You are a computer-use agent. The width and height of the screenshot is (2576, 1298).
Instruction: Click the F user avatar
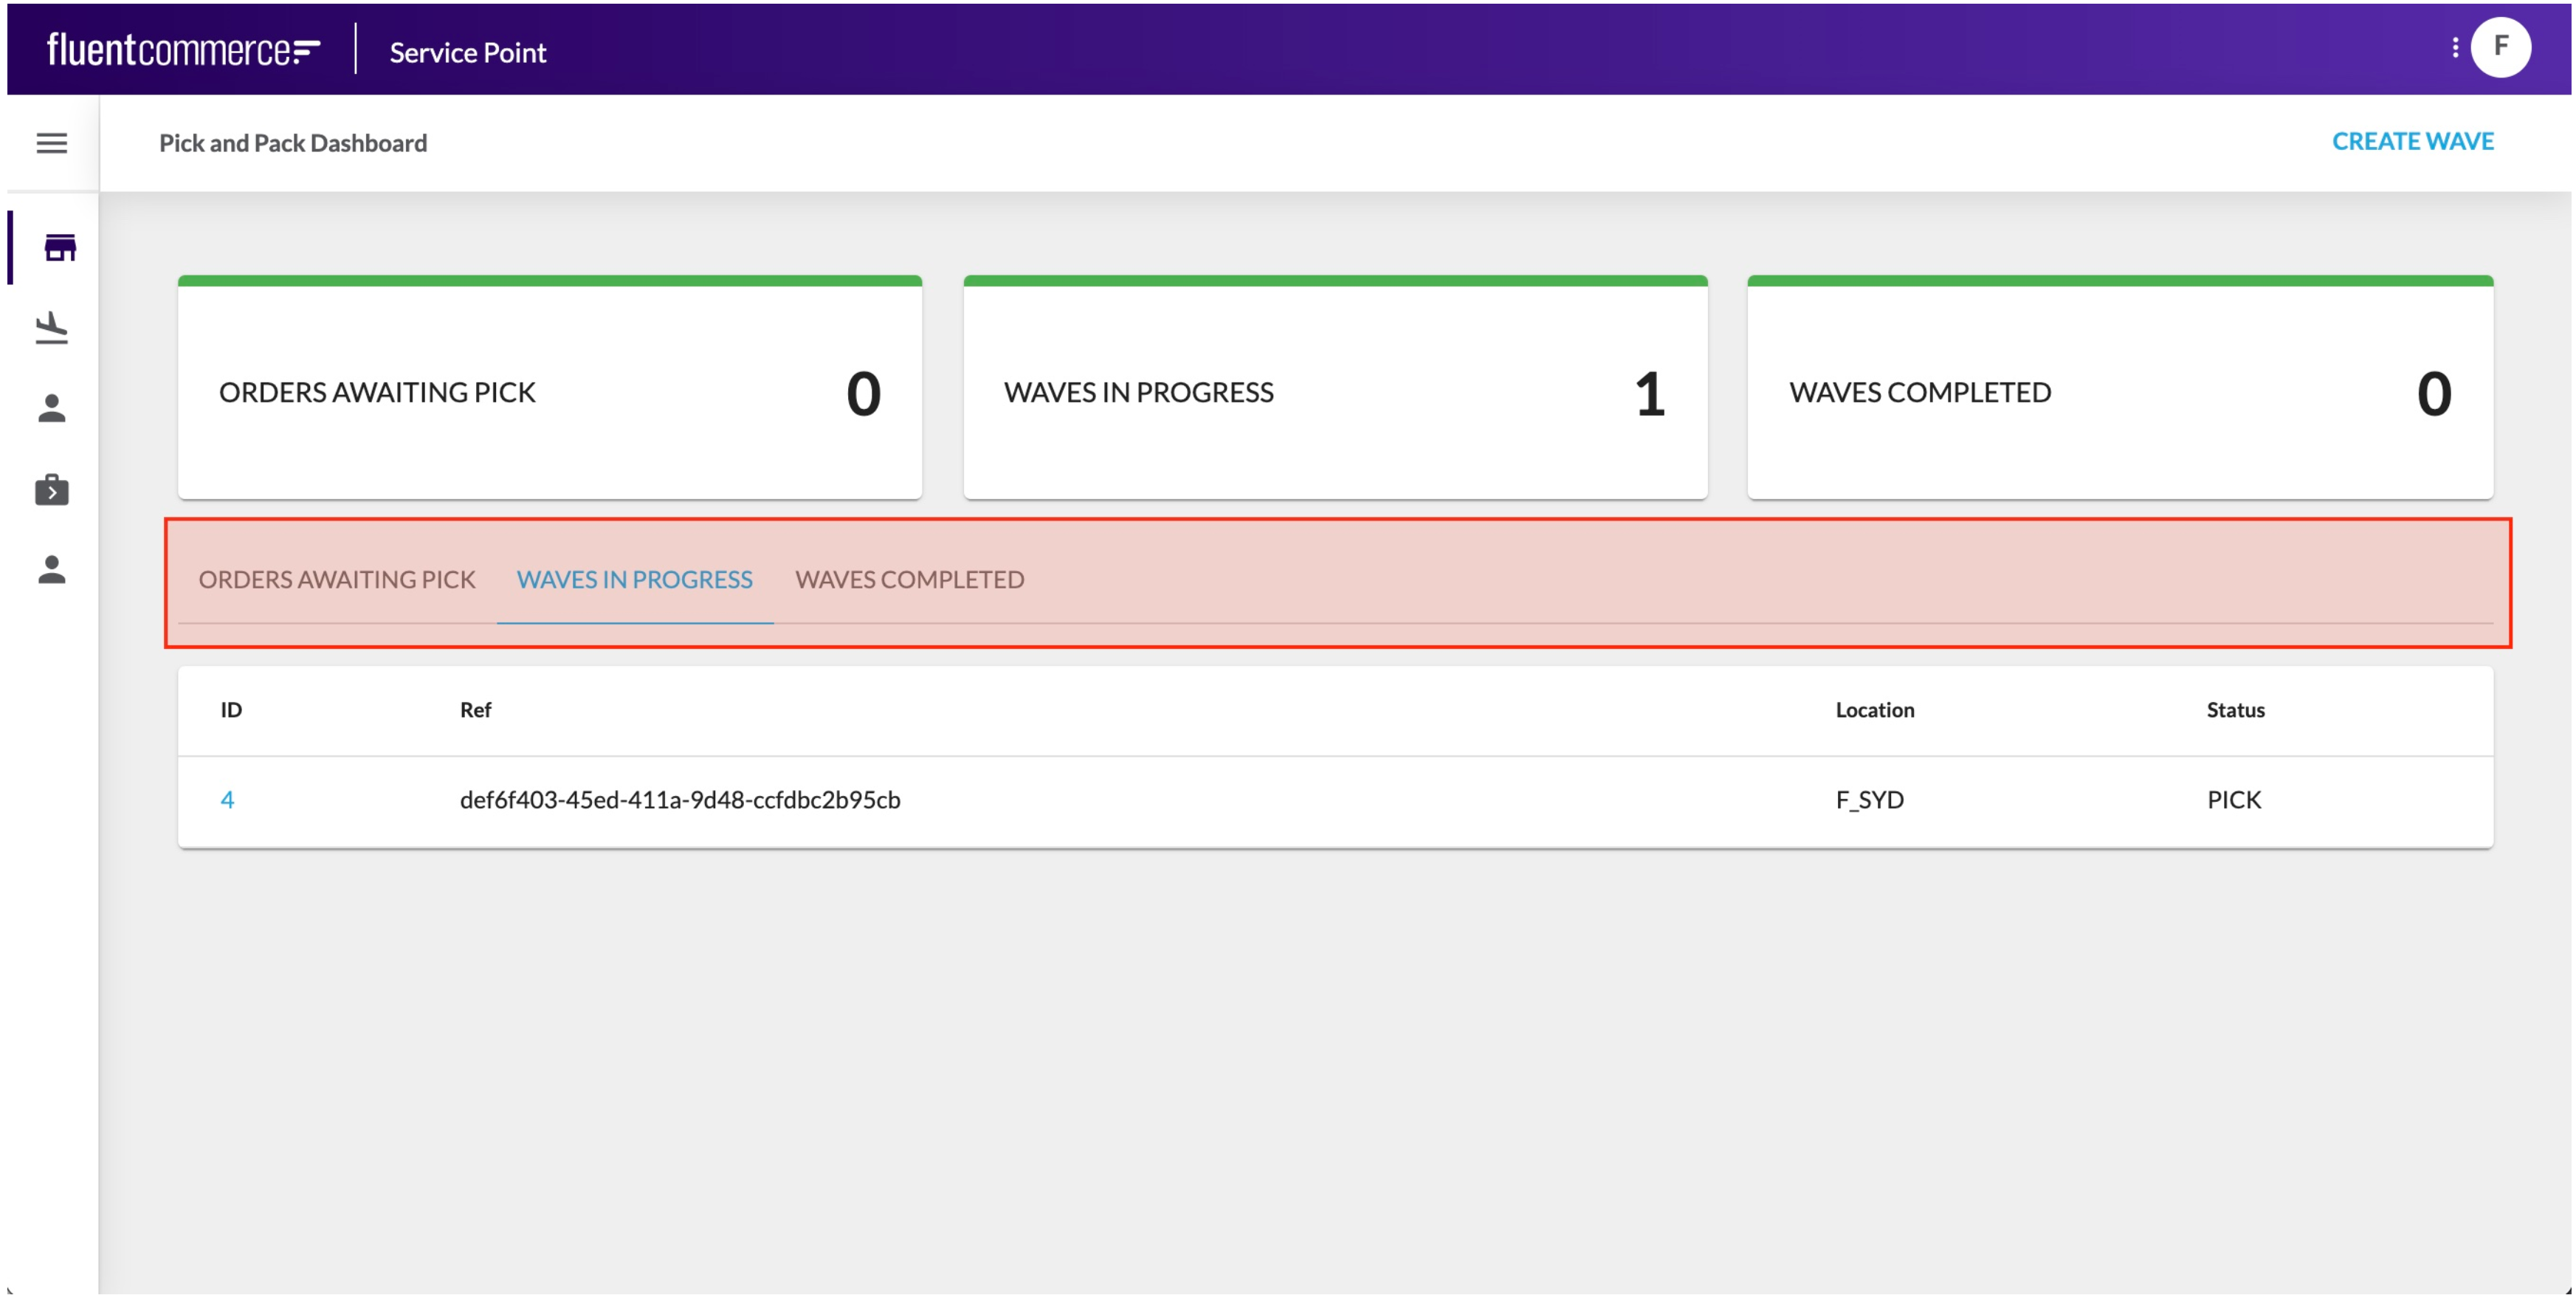point(2500,47)
